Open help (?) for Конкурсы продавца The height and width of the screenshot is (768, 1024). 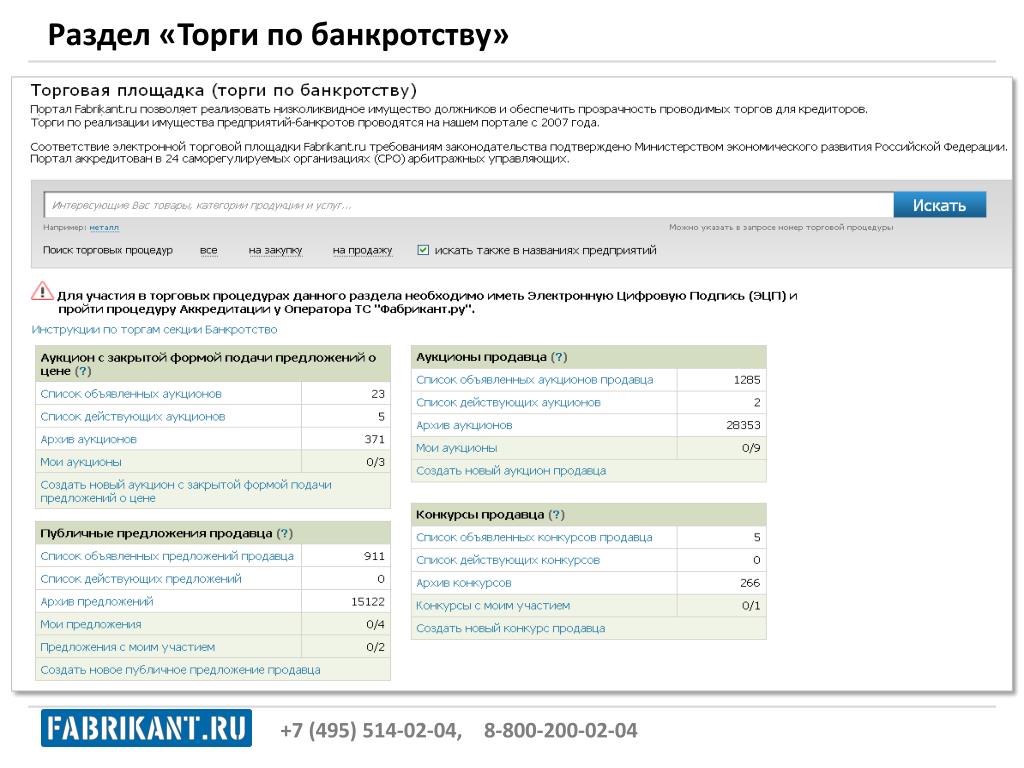557,514
